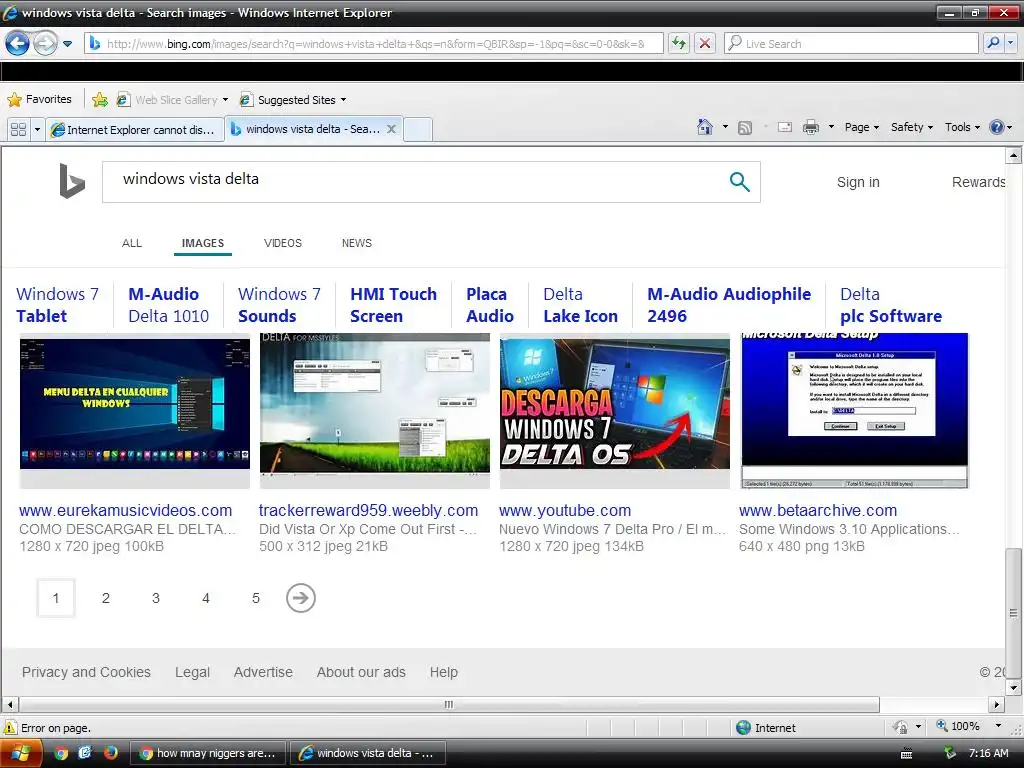Click the IE windows vista delta taskbar button
Image resolution: width=1024 pixels, height=768 pixels.
(368, 753)
